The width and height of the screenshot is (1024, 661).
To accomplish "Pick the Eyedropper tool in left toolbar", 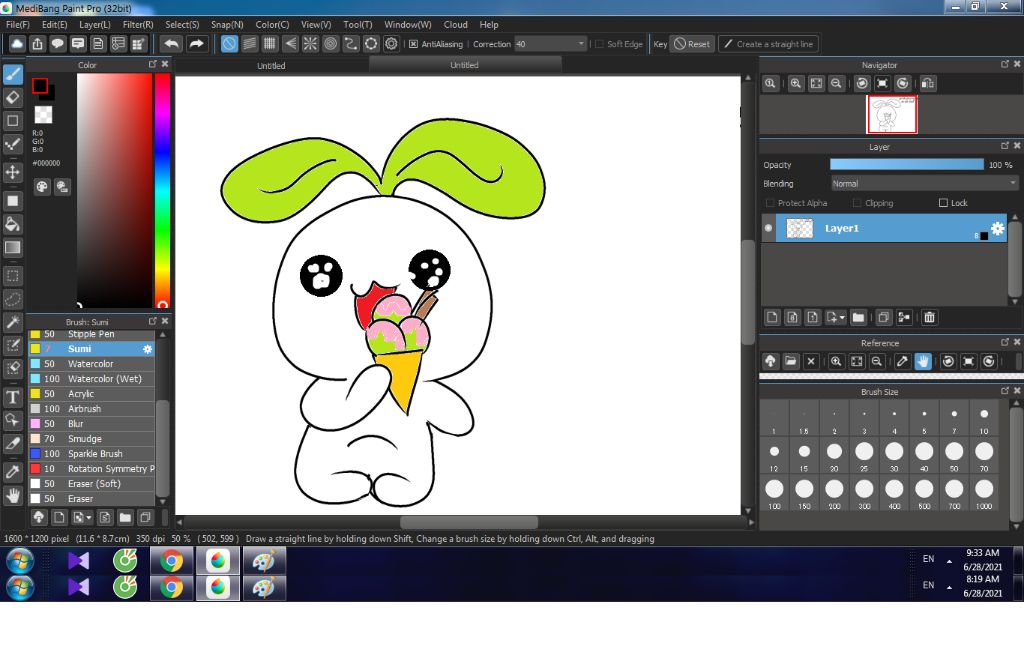I will point(12,472).
